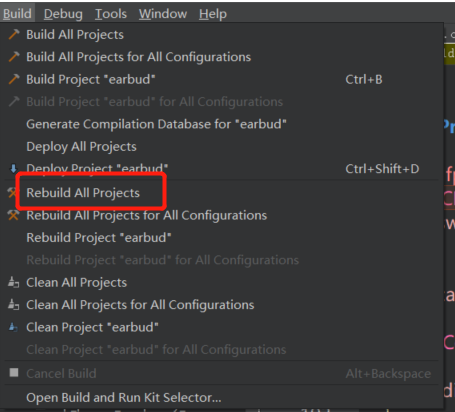Click broom icon beside Clean All Projects
455x412 pixels.
(13, 282)
